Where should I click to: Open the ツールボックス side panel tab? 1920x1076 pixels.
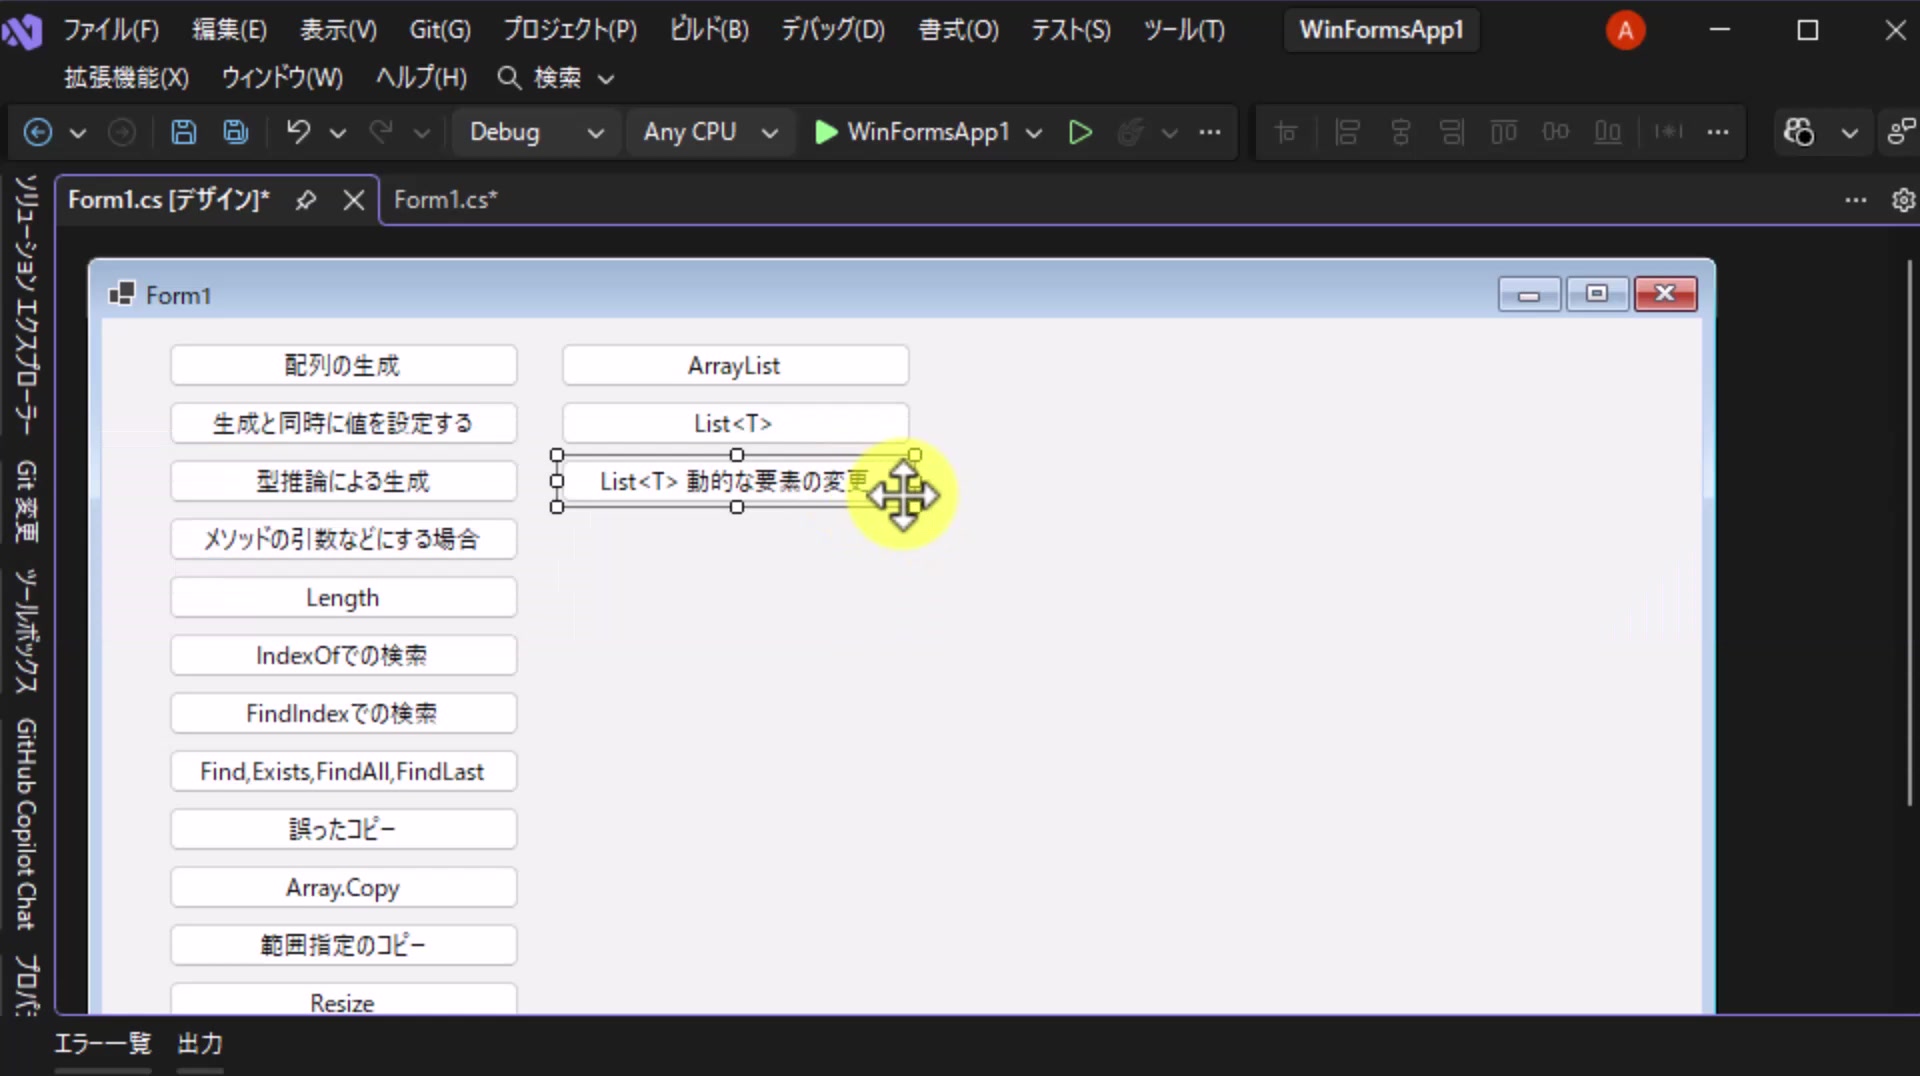tap(26, 631)
